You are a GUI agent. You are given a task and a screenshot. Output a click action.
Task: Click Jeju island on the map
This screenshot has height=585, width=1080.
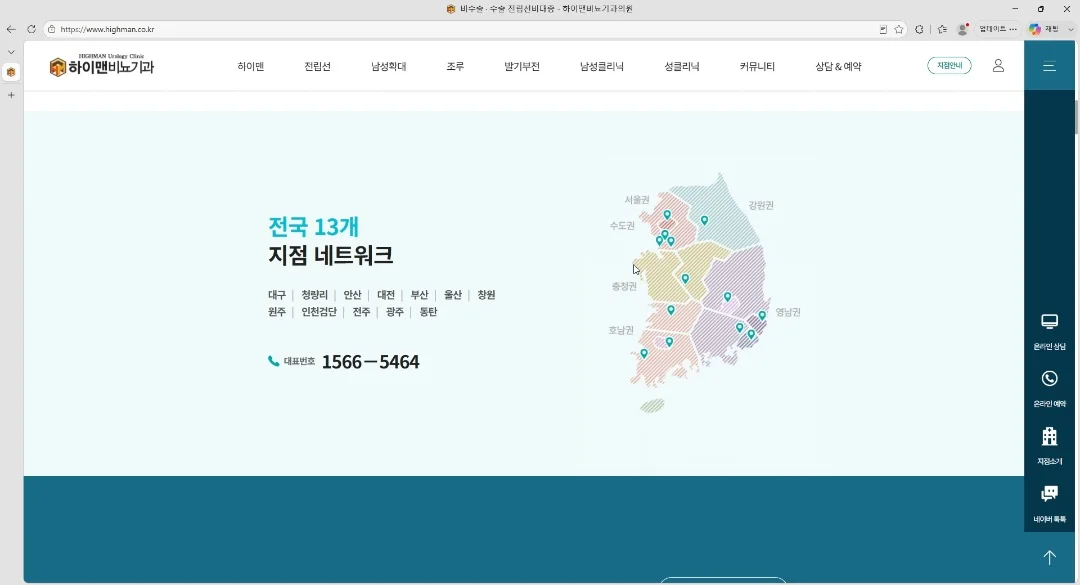pyautogui.click(x=652, y=406)
